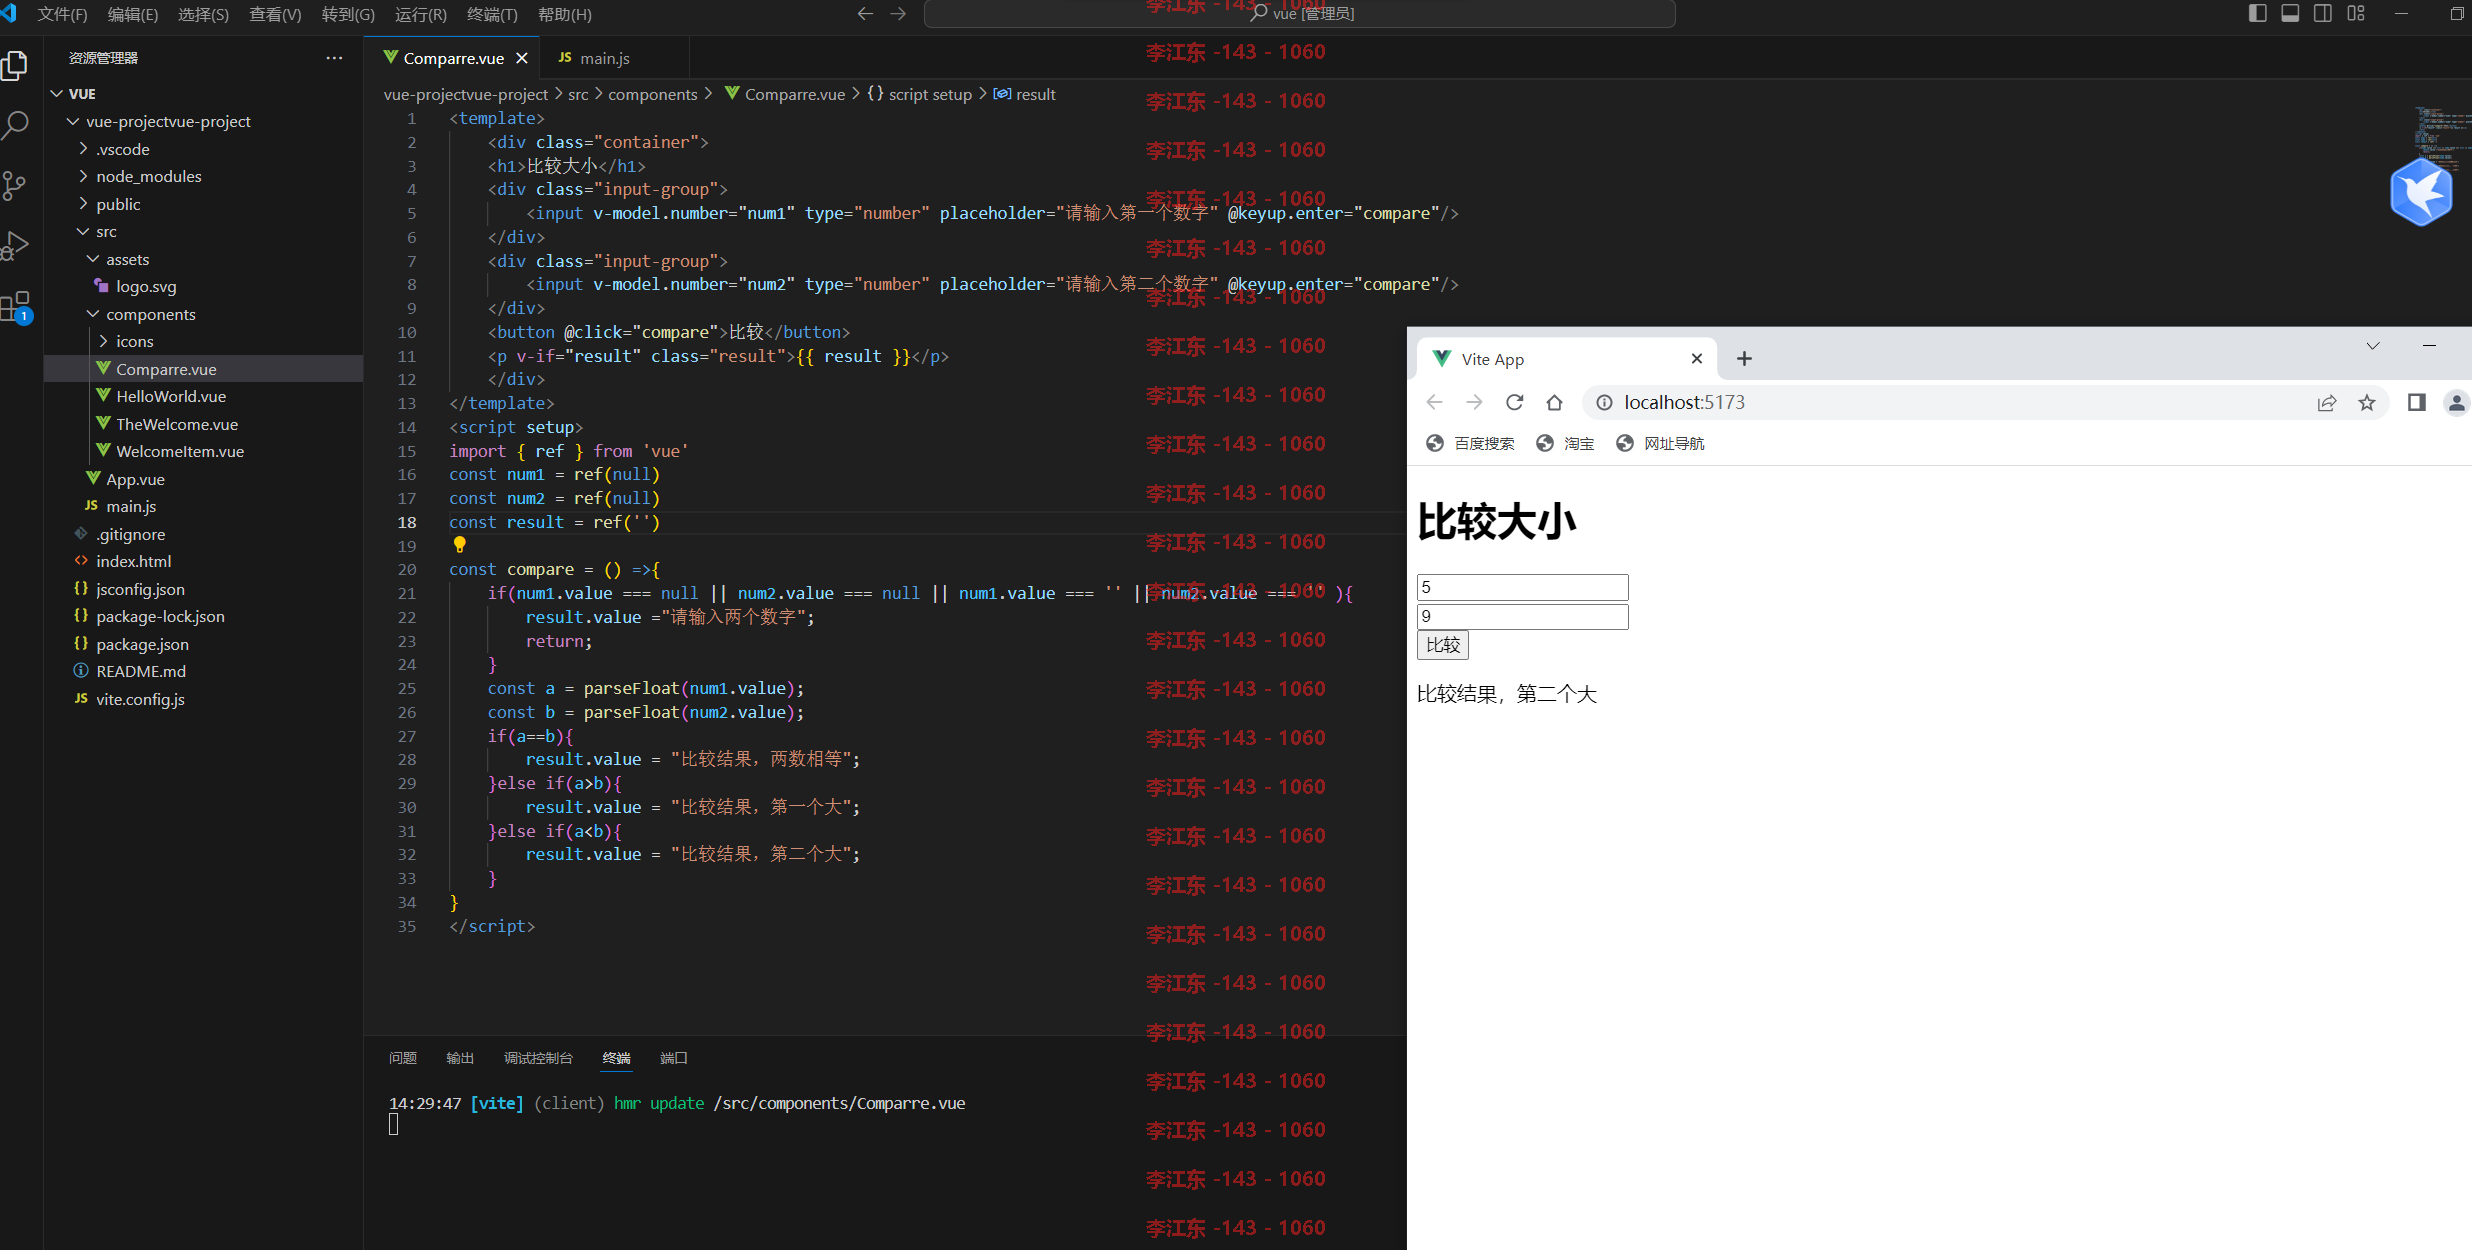The height and width of the screenshot is (1250, 2472).
Task: Close the Comparre.vue editor tab
Action: pos(521,58)
